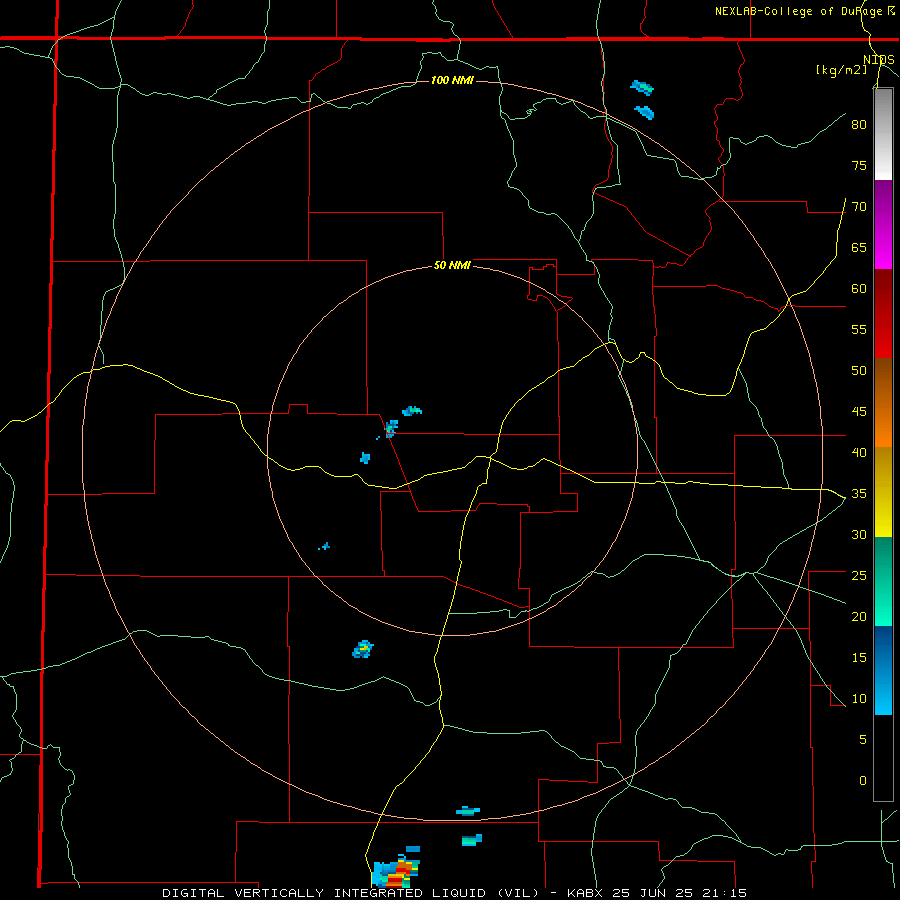Click the value 20 on the scale
The width and height of the screenshot is (900, 900).
click(859, 616)
